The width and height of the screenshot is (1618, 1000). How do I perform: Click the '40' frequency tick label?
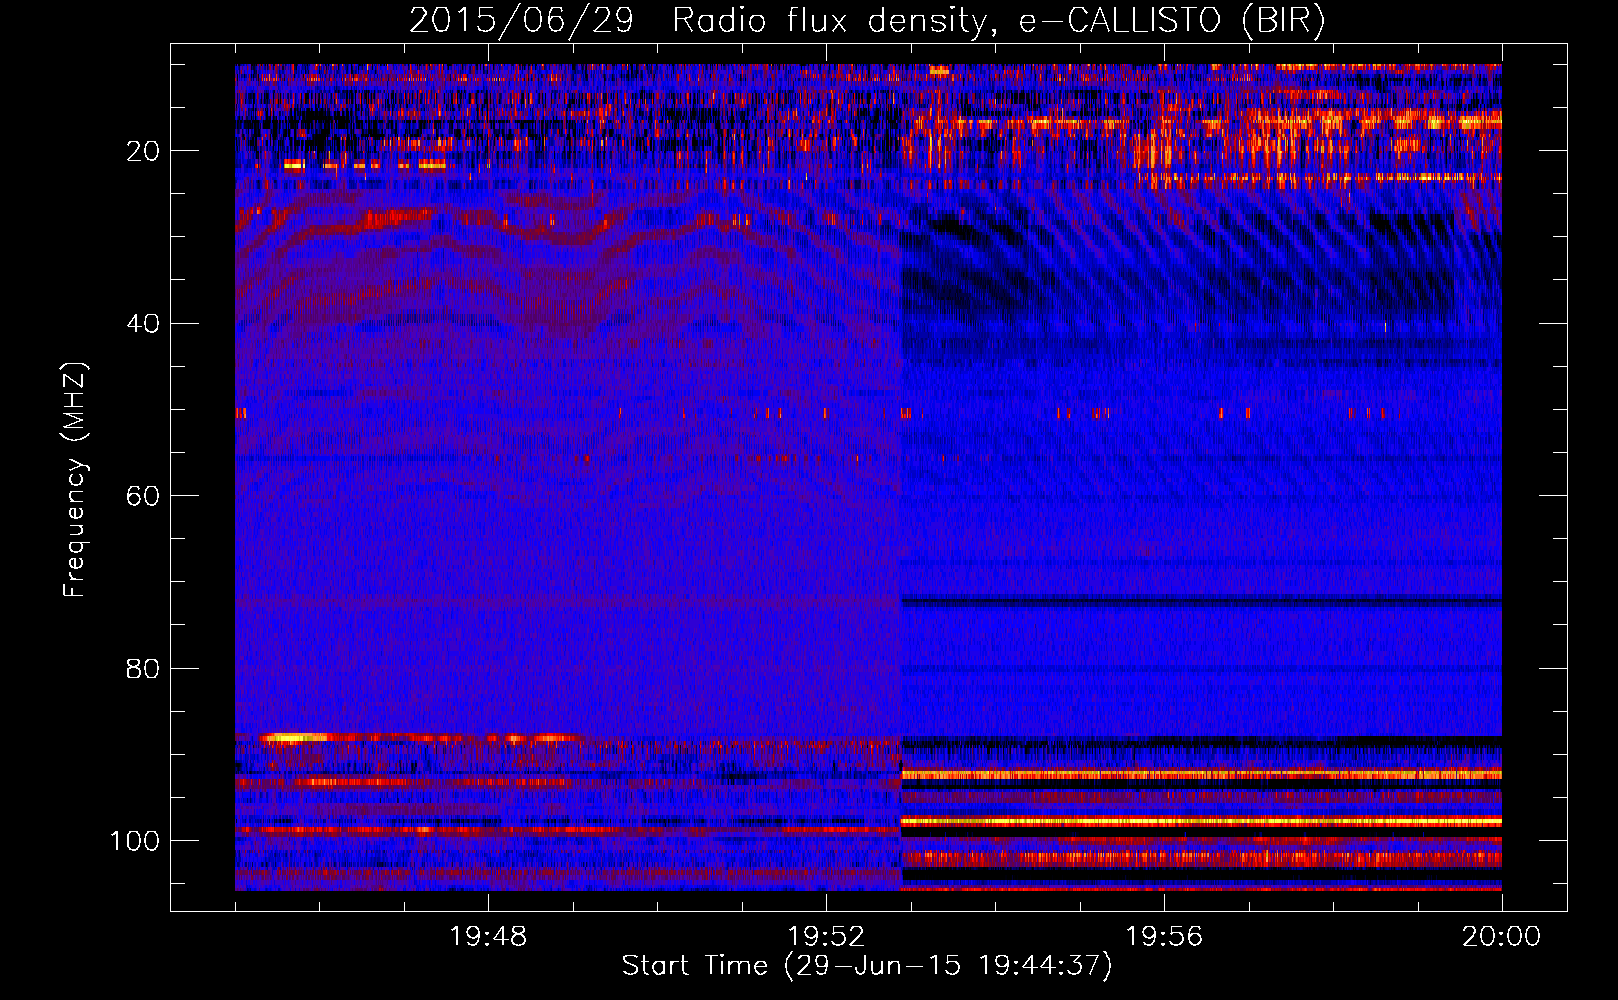click(144, 324)
